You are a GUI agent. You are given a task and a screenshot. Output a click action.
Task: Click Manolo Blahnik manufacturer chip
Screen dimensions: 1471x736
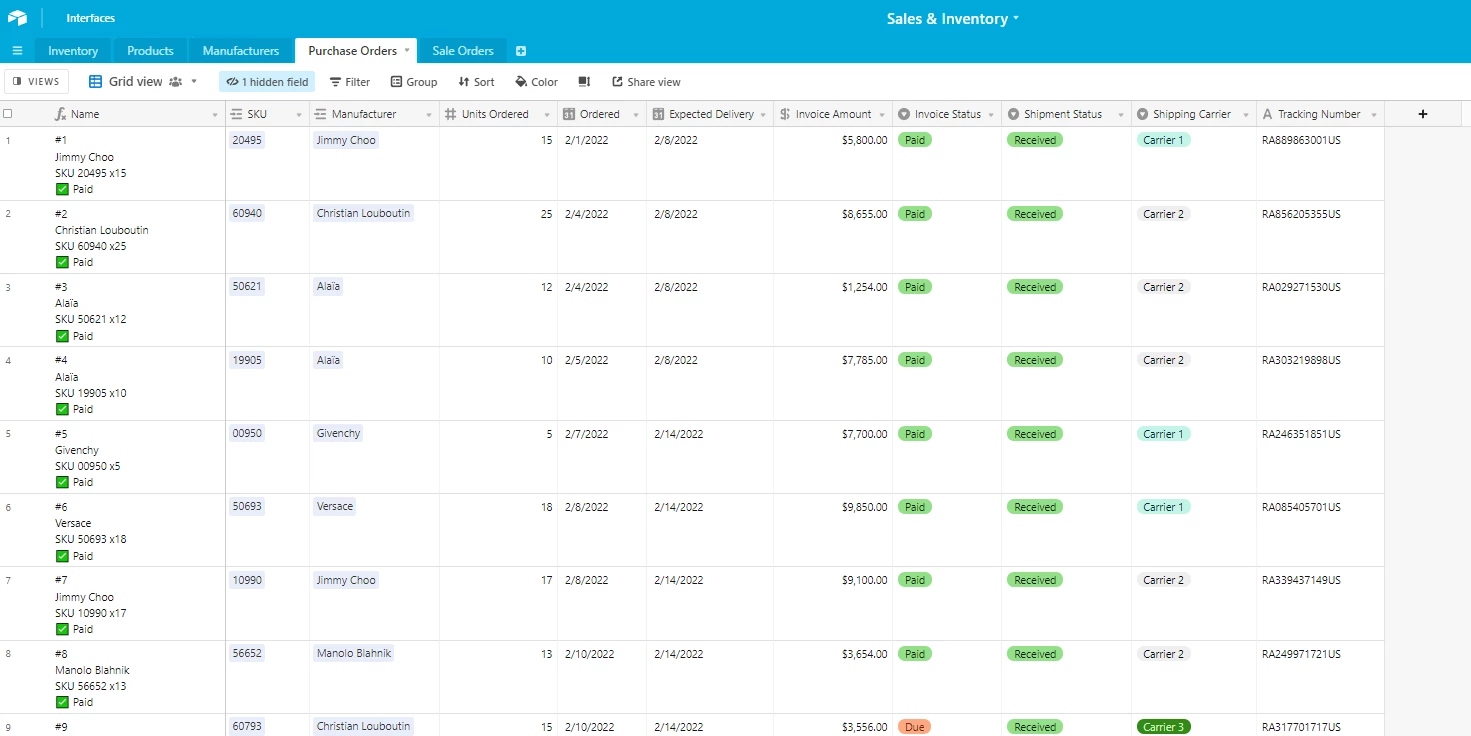354,653
